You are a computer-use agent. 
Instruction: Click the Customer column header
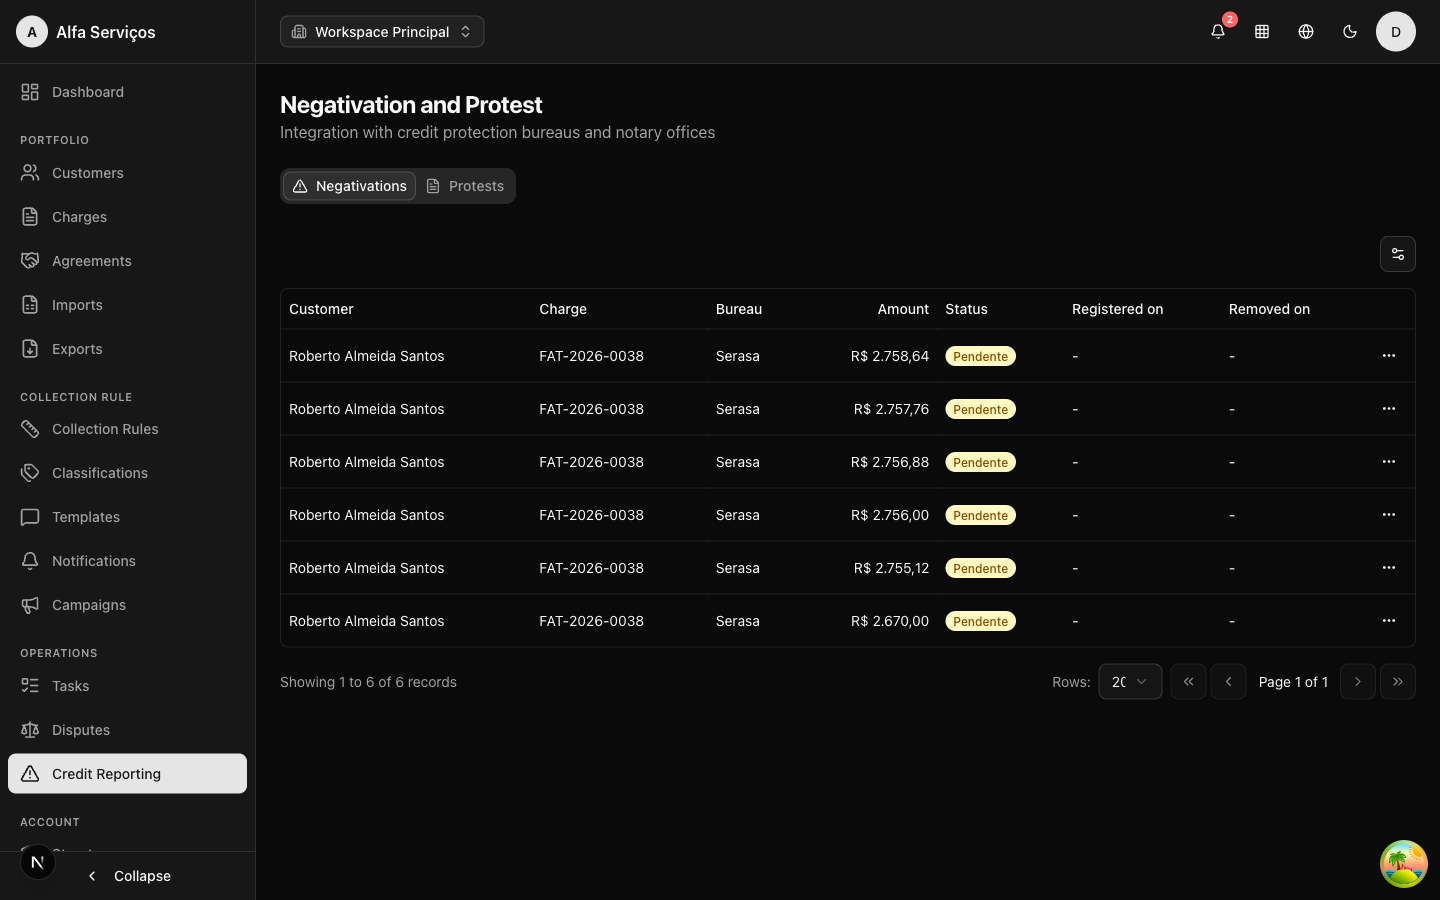click(x=321, y=309)
